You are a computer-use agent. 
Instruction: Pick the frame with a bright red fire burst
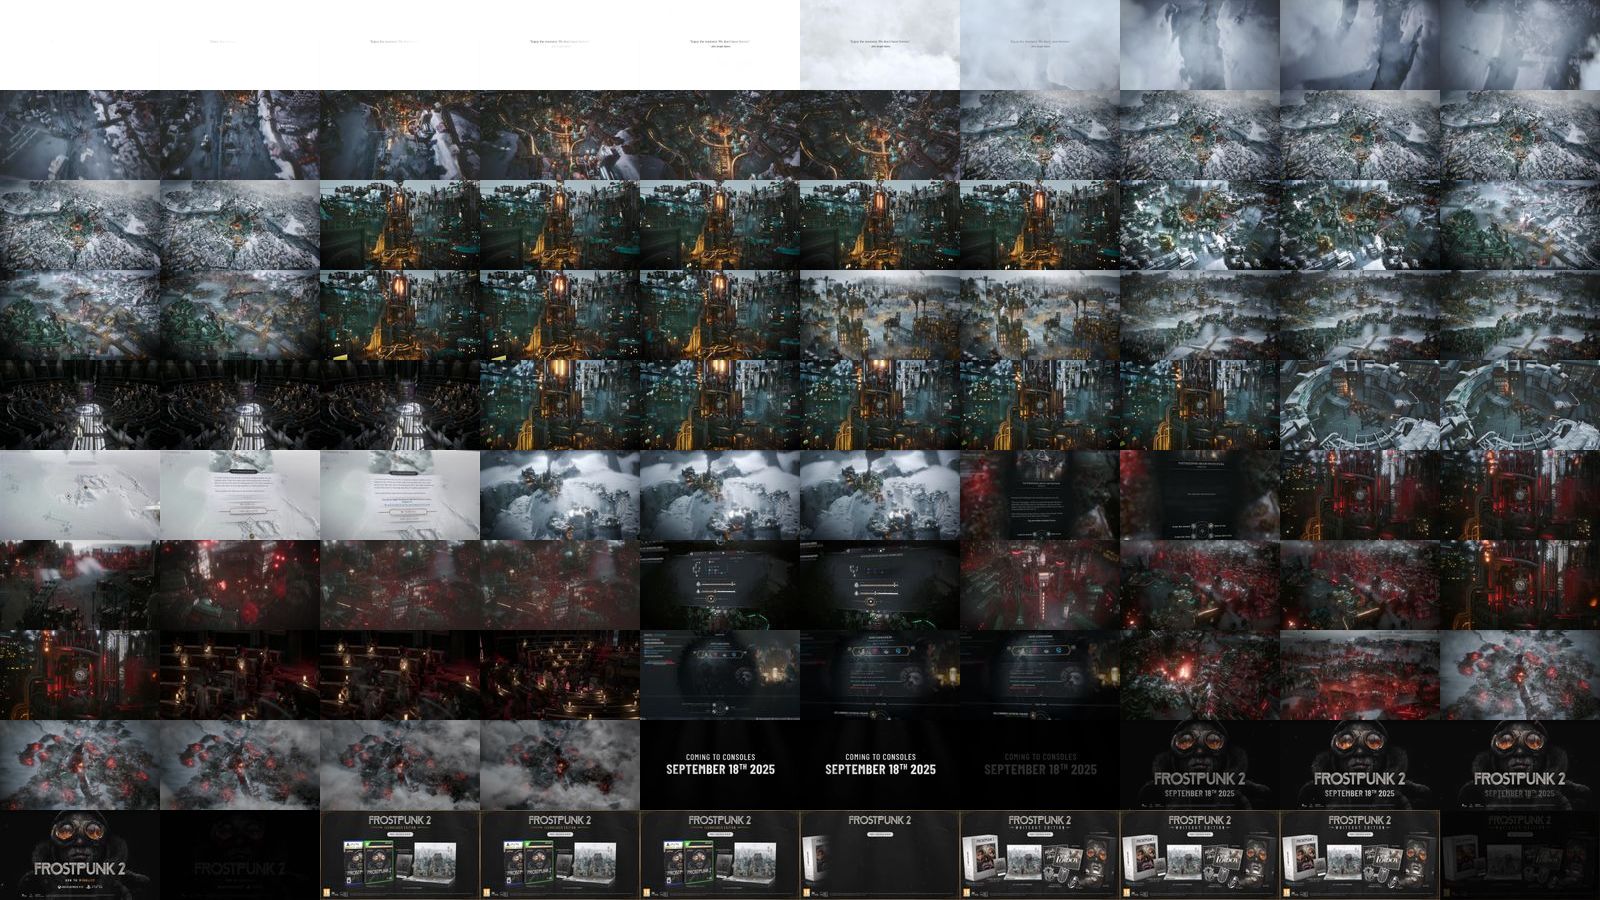1200,675
